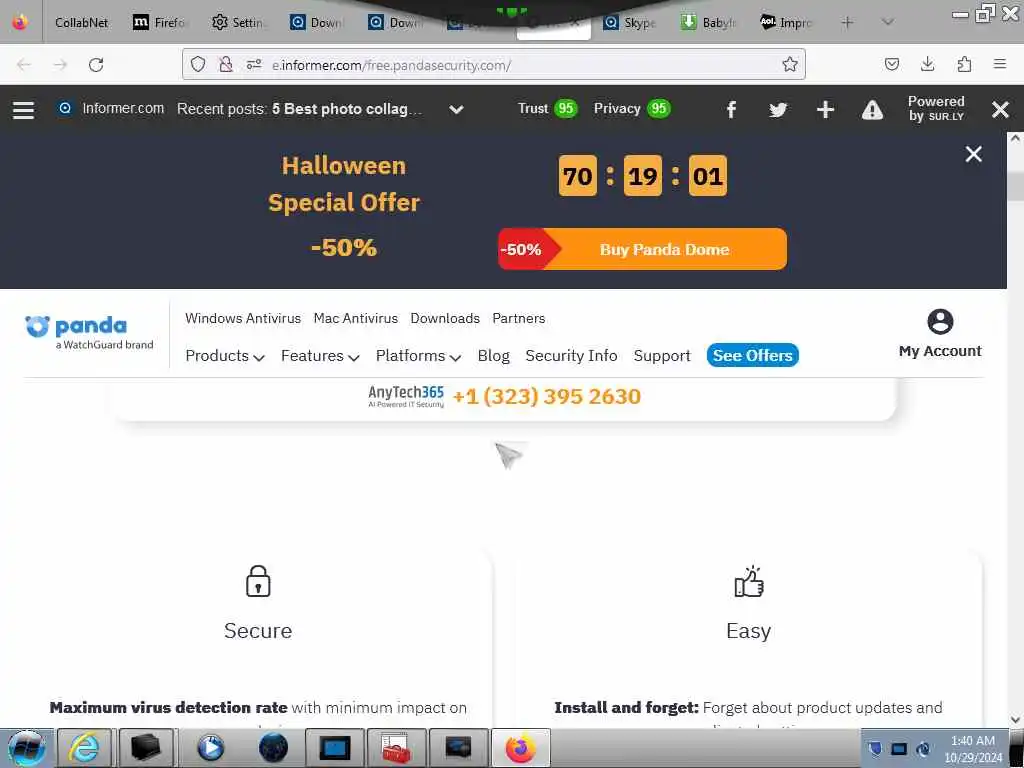Open Windows Antivirus link
The image size is (1024, 768).
point(243,318)
